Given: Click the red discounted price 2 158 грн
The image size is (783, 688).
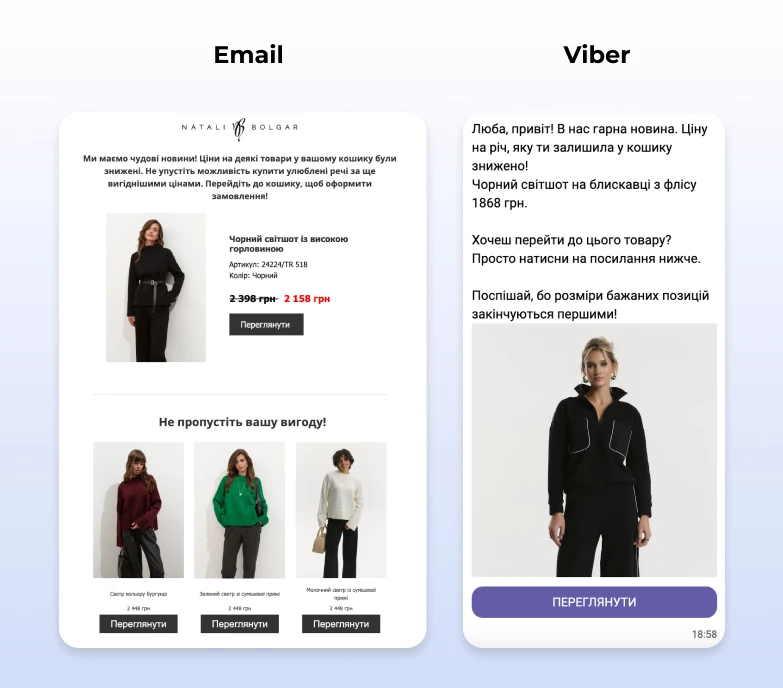Looking at the screenshot, I should point(307,299).
